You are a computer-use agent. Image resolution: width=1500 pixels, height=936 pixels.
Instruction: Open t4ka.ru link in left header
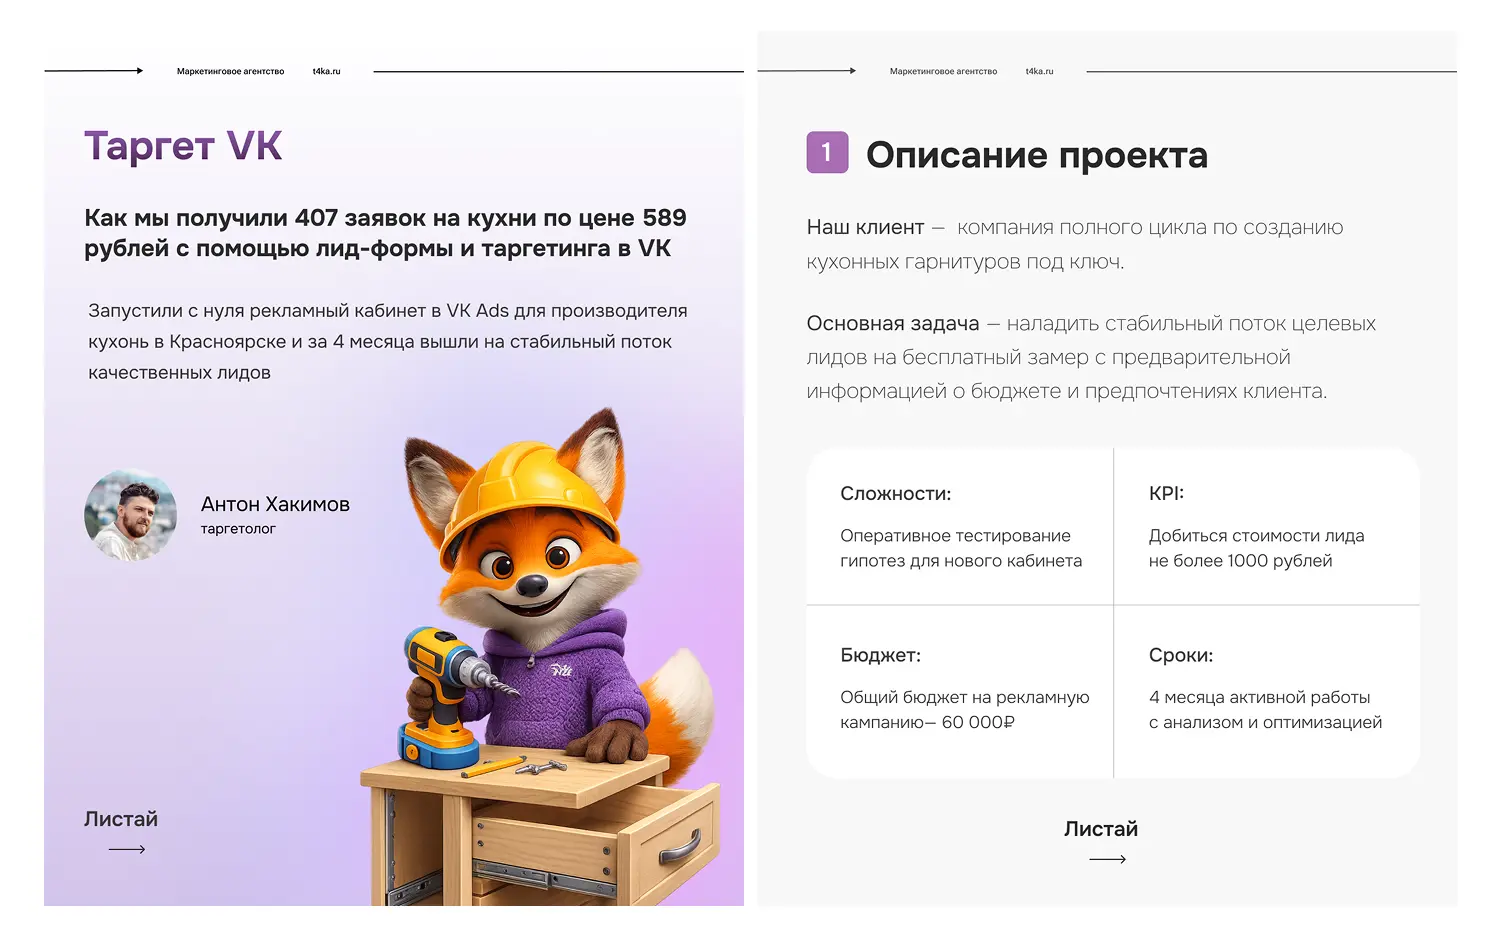tap(326, 71)
